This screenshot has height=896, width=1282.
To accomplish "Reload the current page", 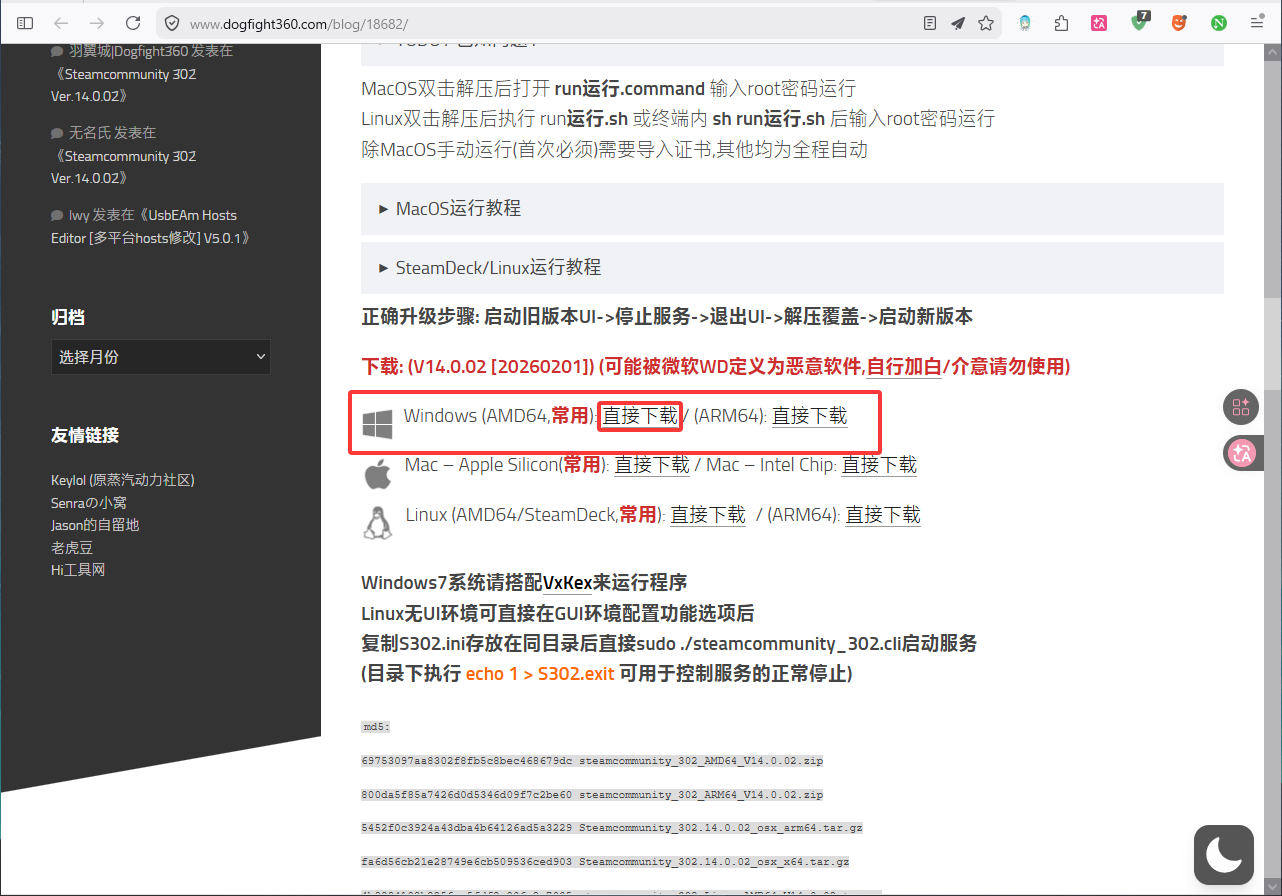I will (133, 23).
